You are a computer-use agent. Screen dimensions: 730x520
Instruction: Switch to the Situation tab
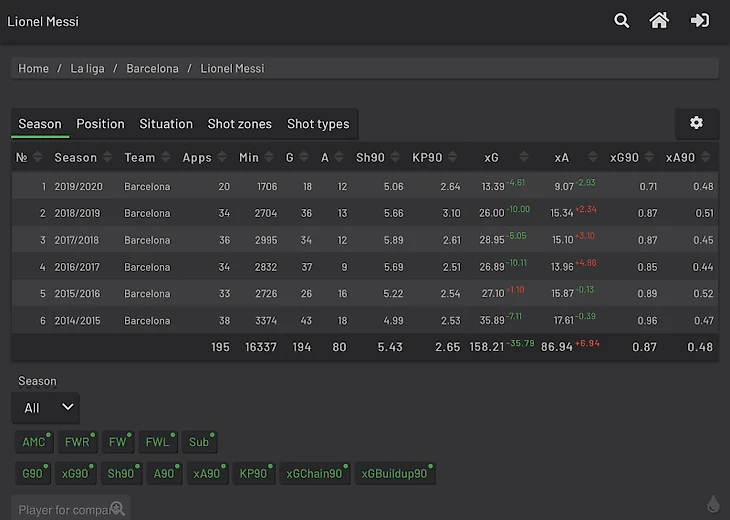click(166, 124)
